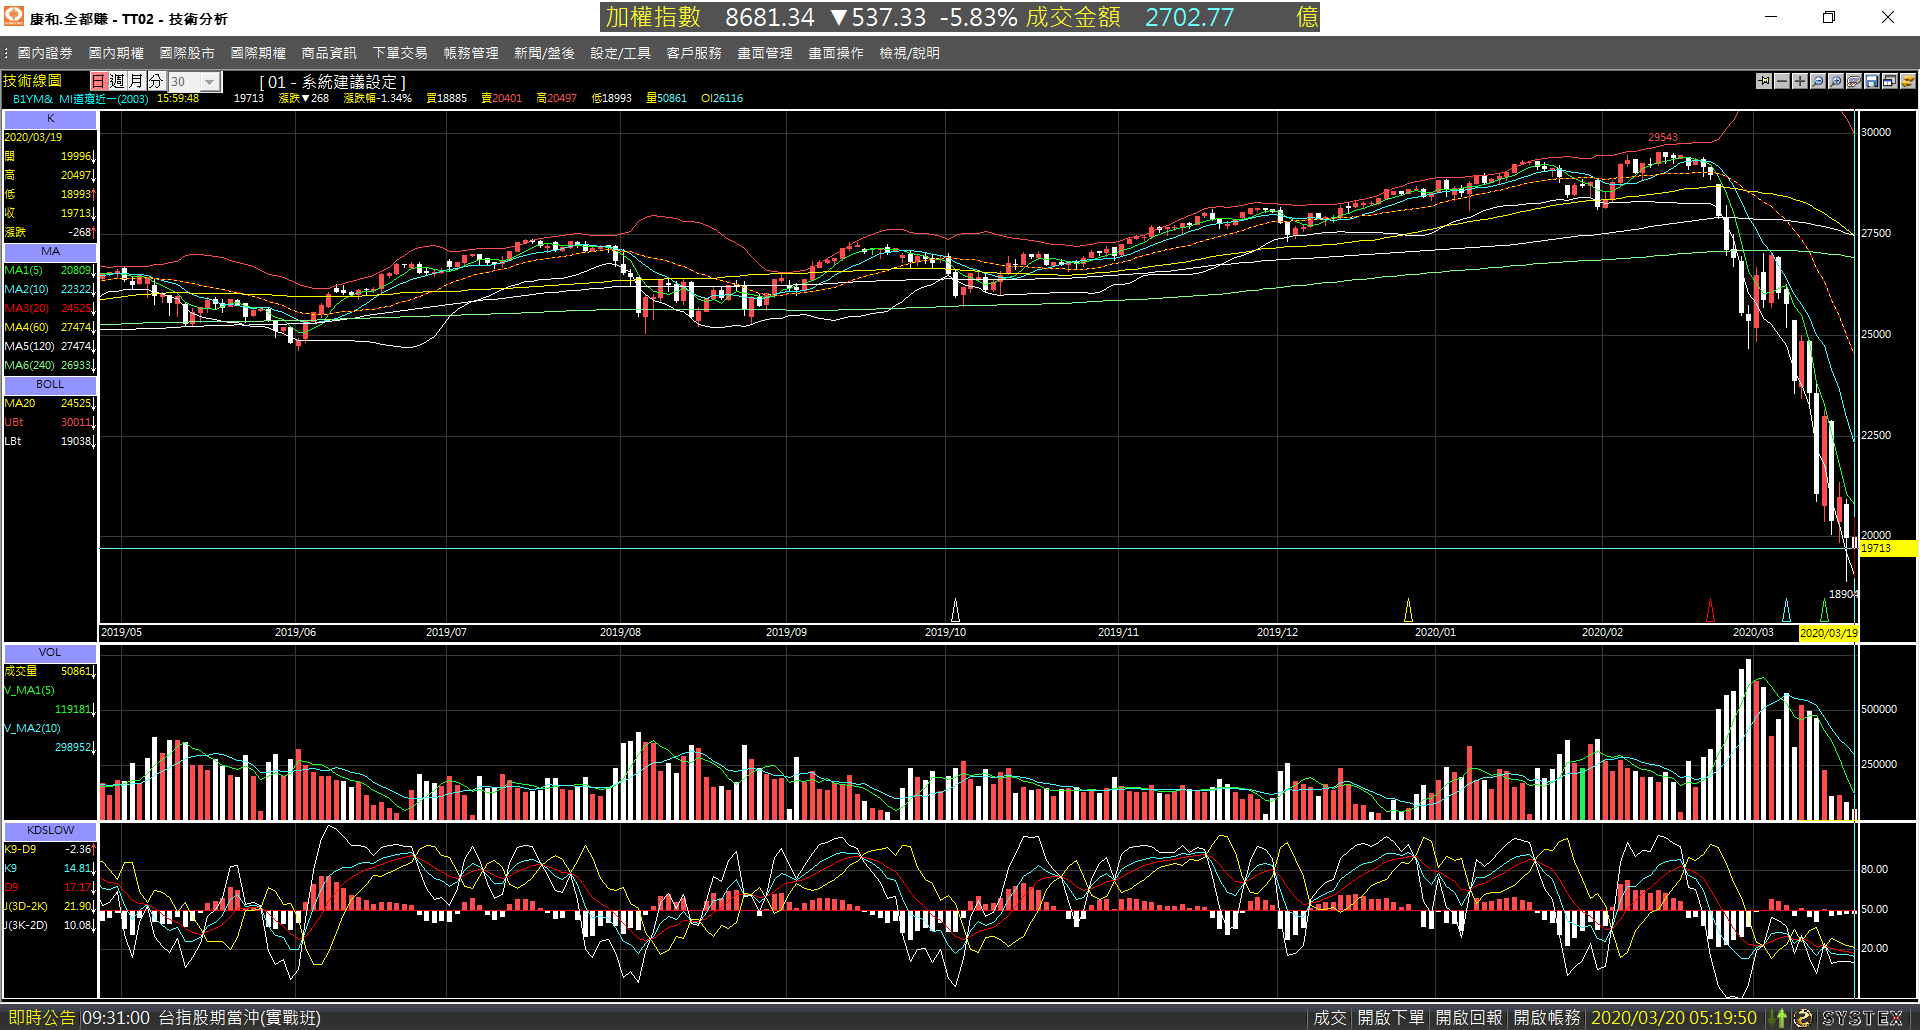This screenshot has height=1030, width=1920.
Task: Select 週 weekly period toggle
Action: pos(118,81)
